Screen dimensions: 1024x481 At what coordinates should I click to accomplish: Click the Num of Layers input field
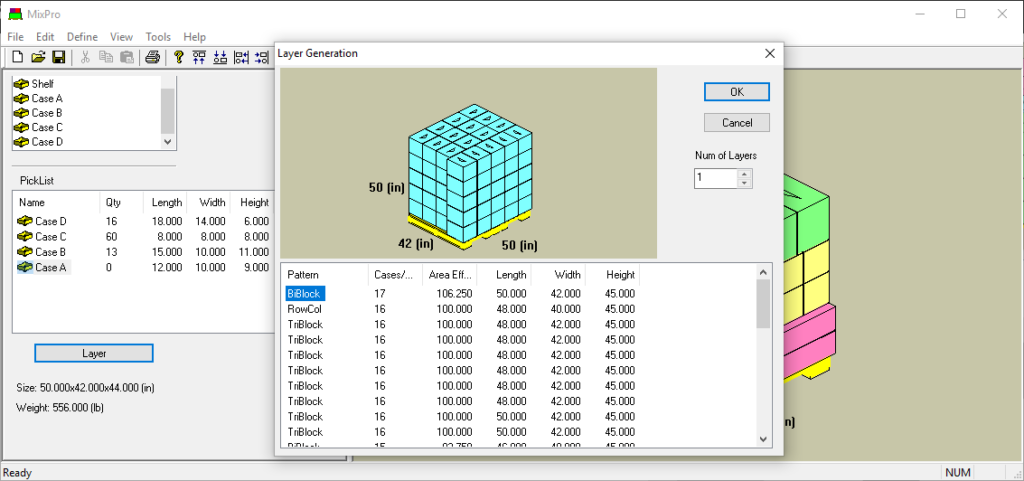coord(715,178)
